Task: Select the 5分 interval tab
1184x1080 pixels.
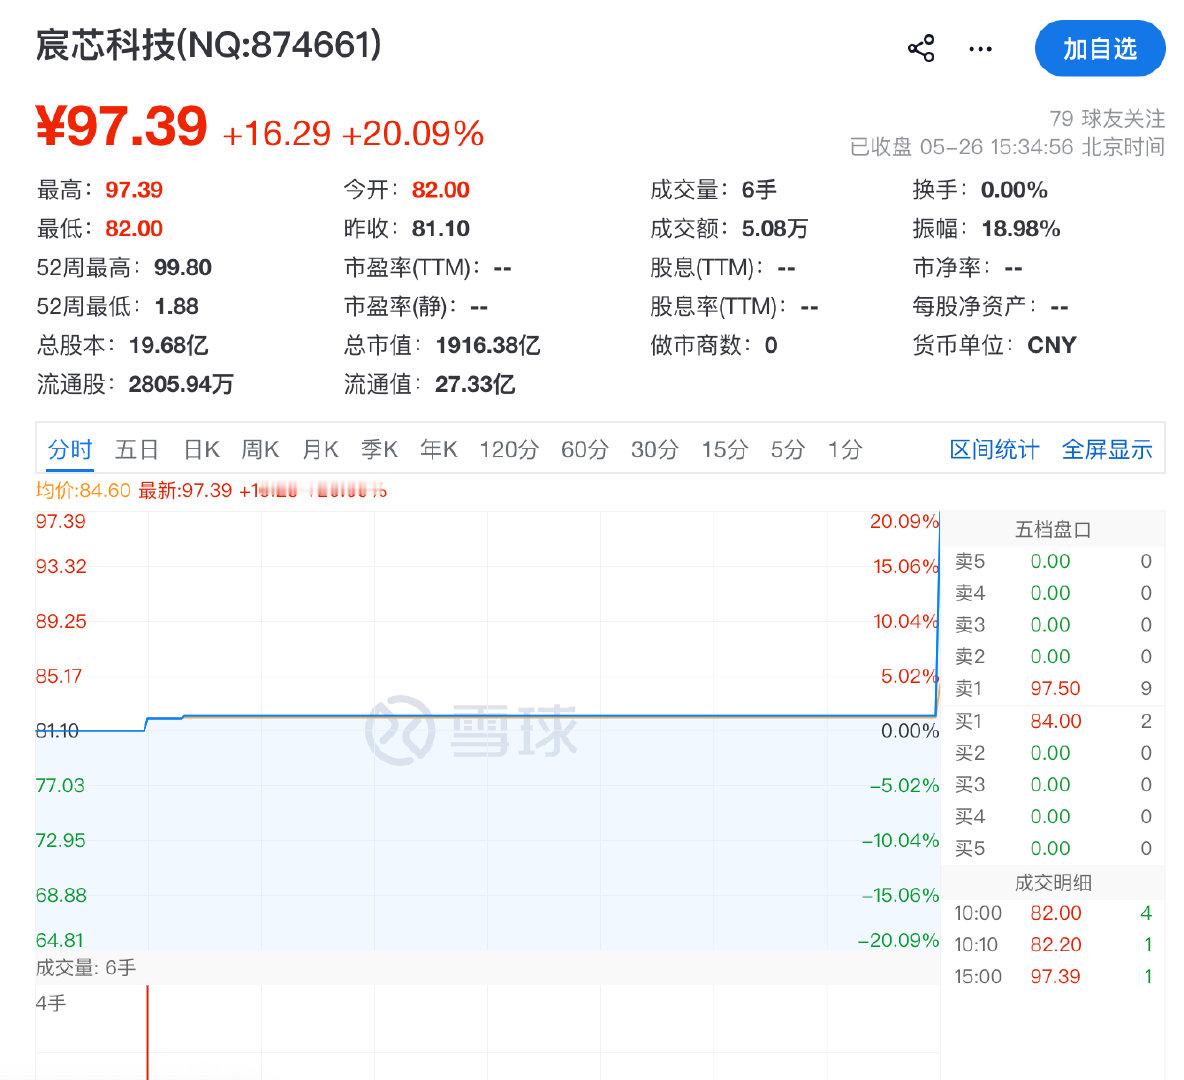Action: tap(788, 449)
